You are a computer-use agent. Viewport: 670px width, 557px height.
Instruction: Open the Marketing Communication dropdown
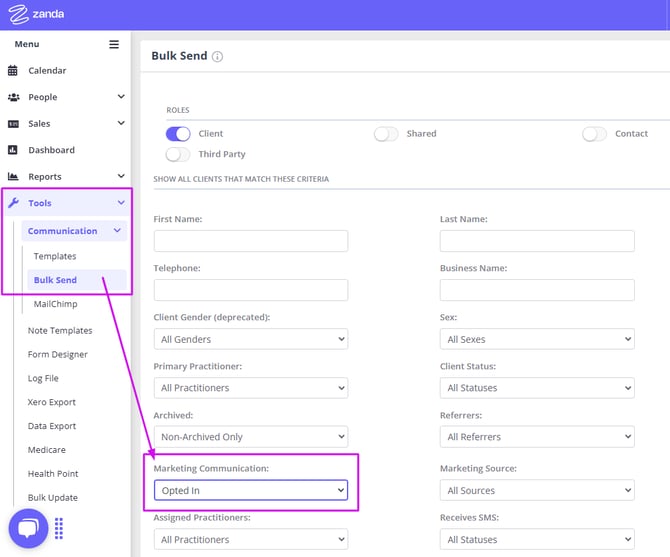[250, 491]
